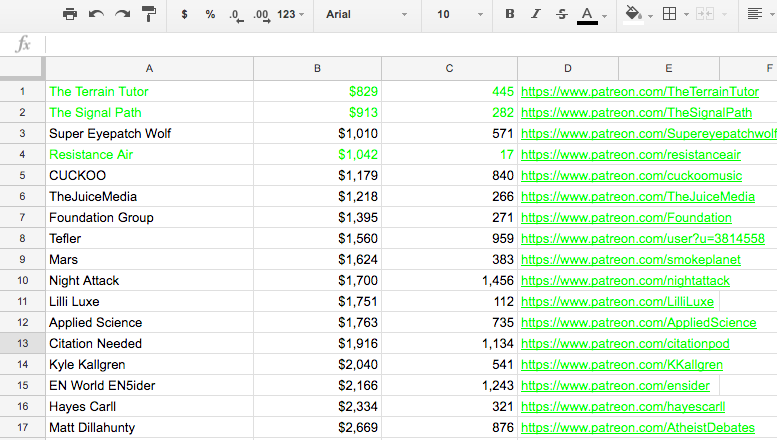777x440 pixels.
Task: Open the patreon.com/Foundation link
Action: pyautogui.click(x=626, y=218)
